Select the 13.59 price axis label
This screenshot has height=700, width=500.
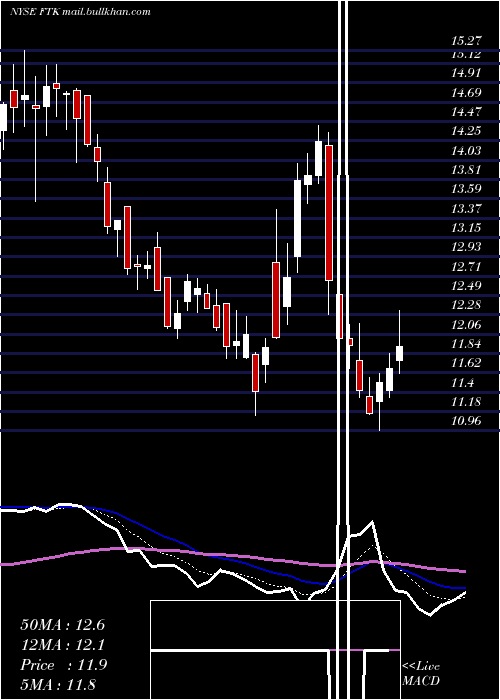click(466, 188)
